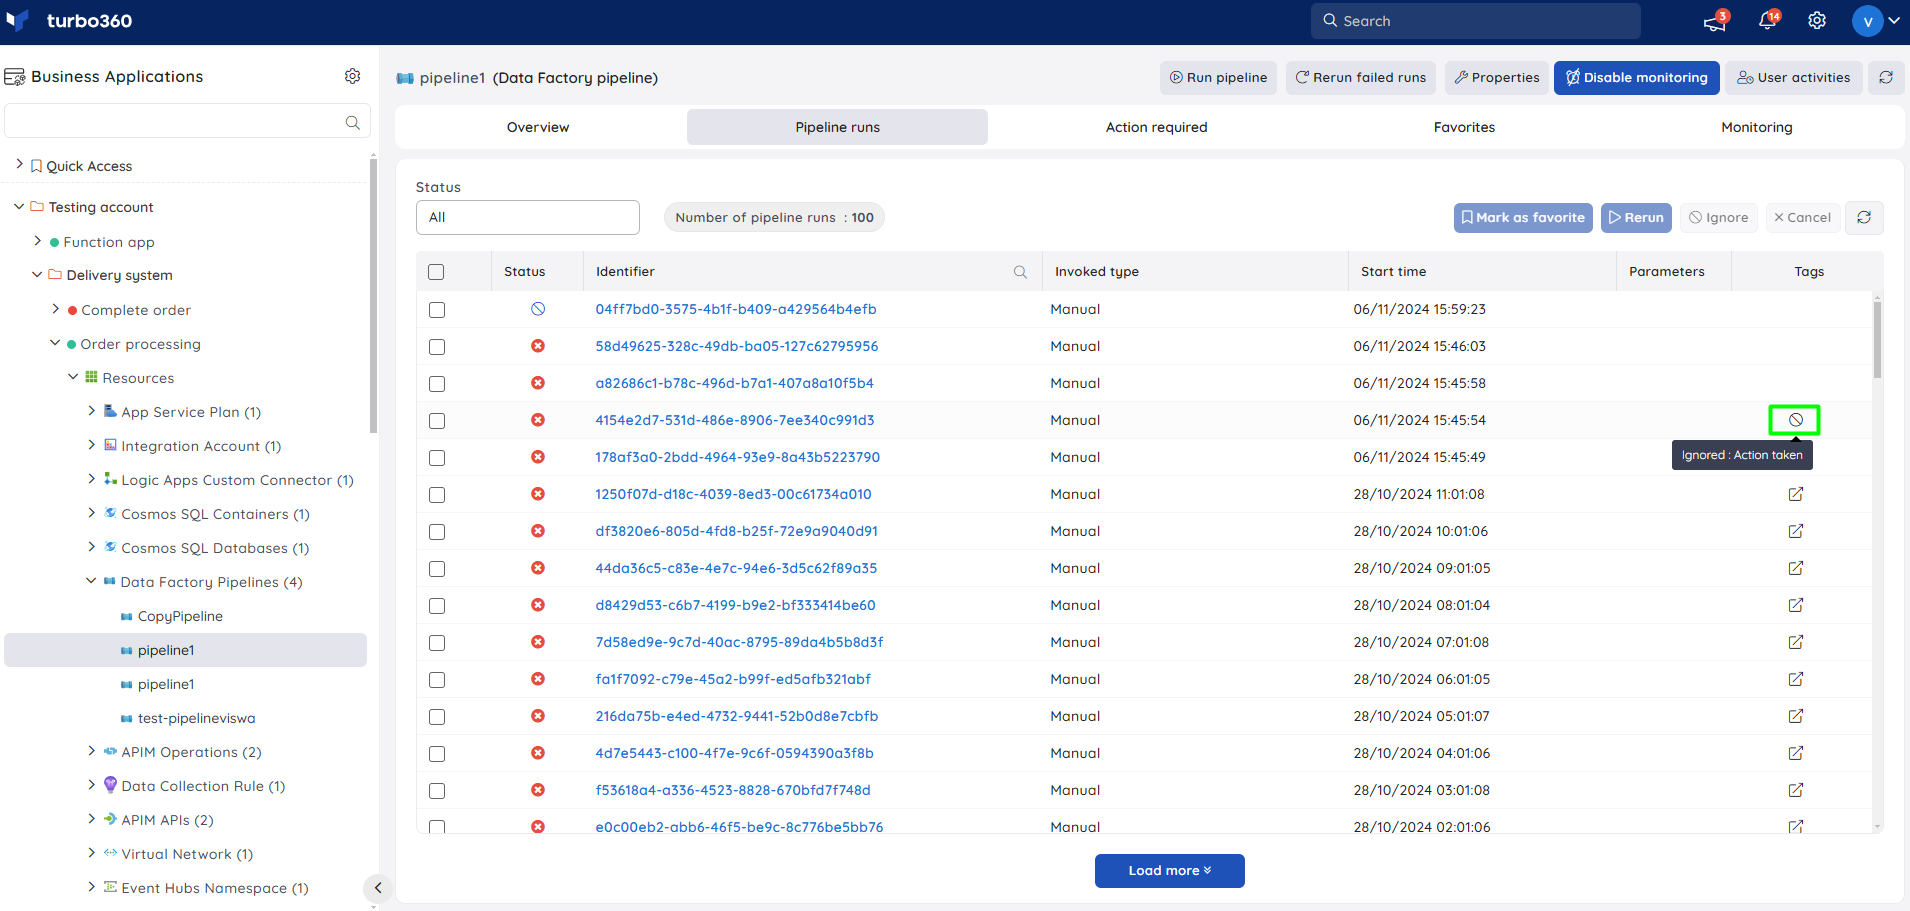Click the sidebar tree scrollbar
Screen dimensions: 1910x911
tap(373, 295)
